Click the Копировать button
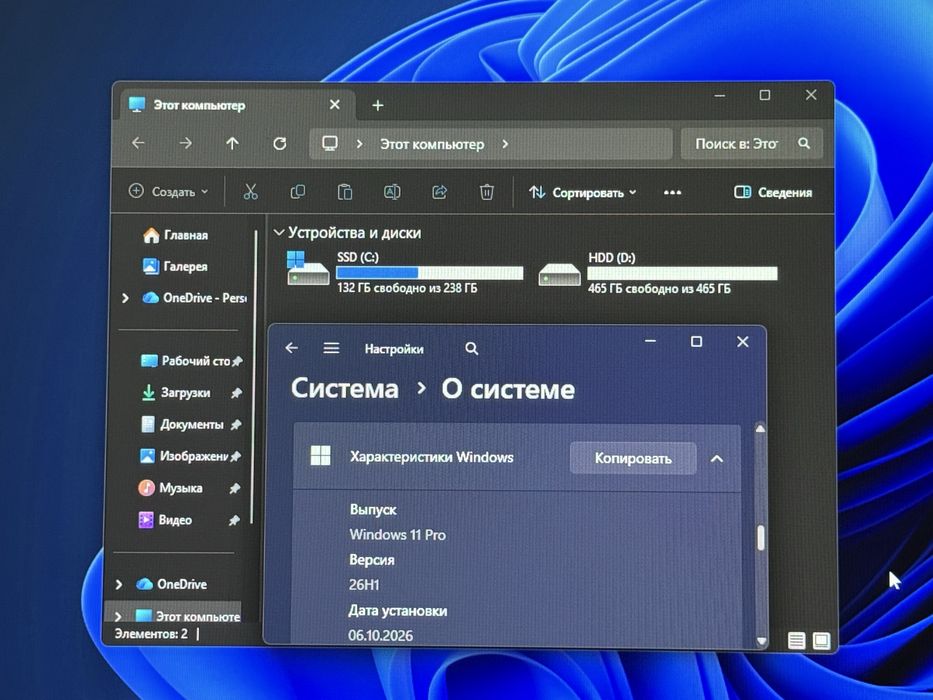This screenshot has width=933, height=700. [633, 458]
